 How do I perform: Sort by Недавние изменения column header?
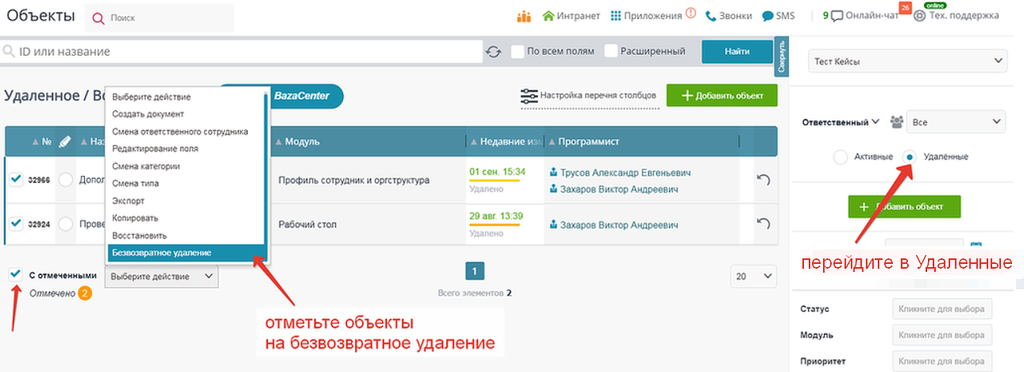click(505, 142)
